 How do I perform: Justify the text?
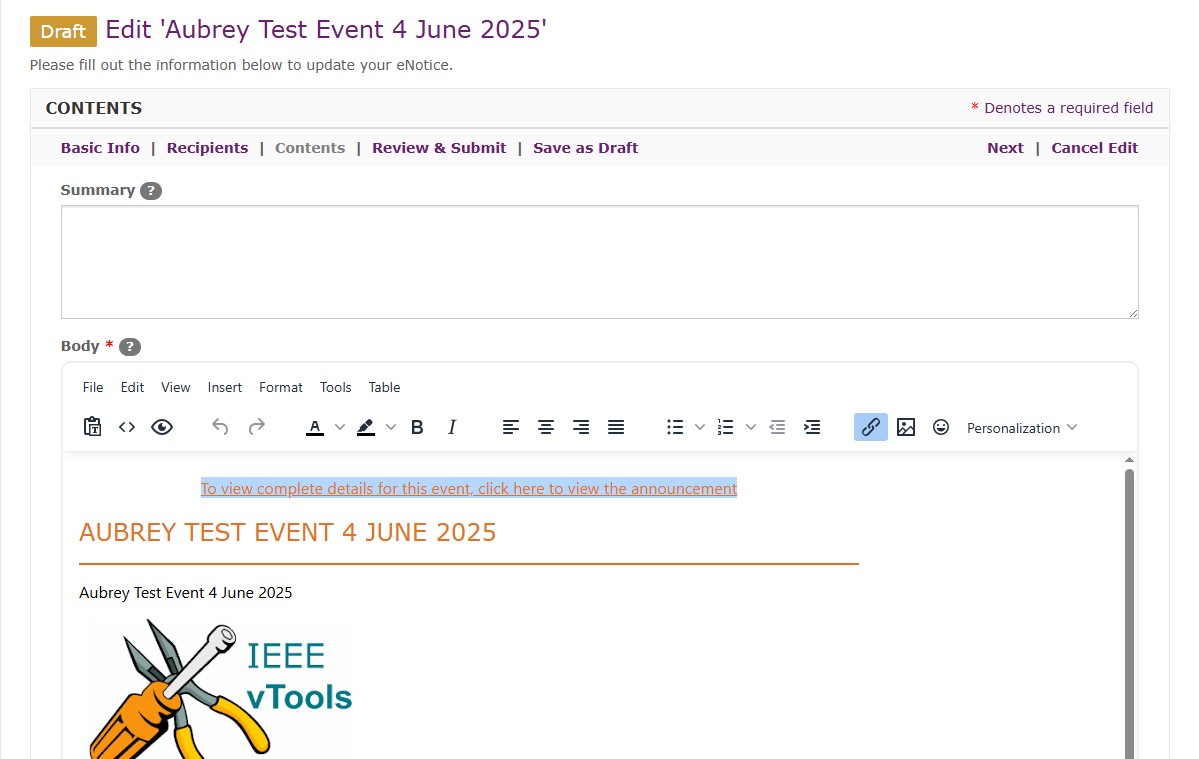tap(616, 427)
